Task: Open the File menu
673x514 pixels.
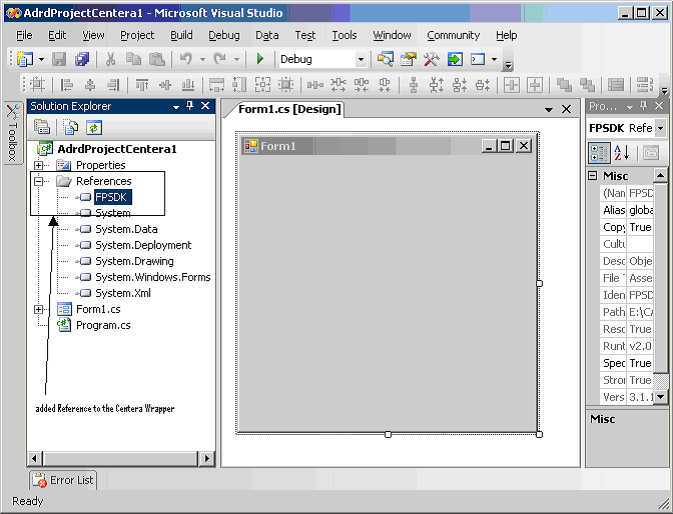Action: point(24,35)
